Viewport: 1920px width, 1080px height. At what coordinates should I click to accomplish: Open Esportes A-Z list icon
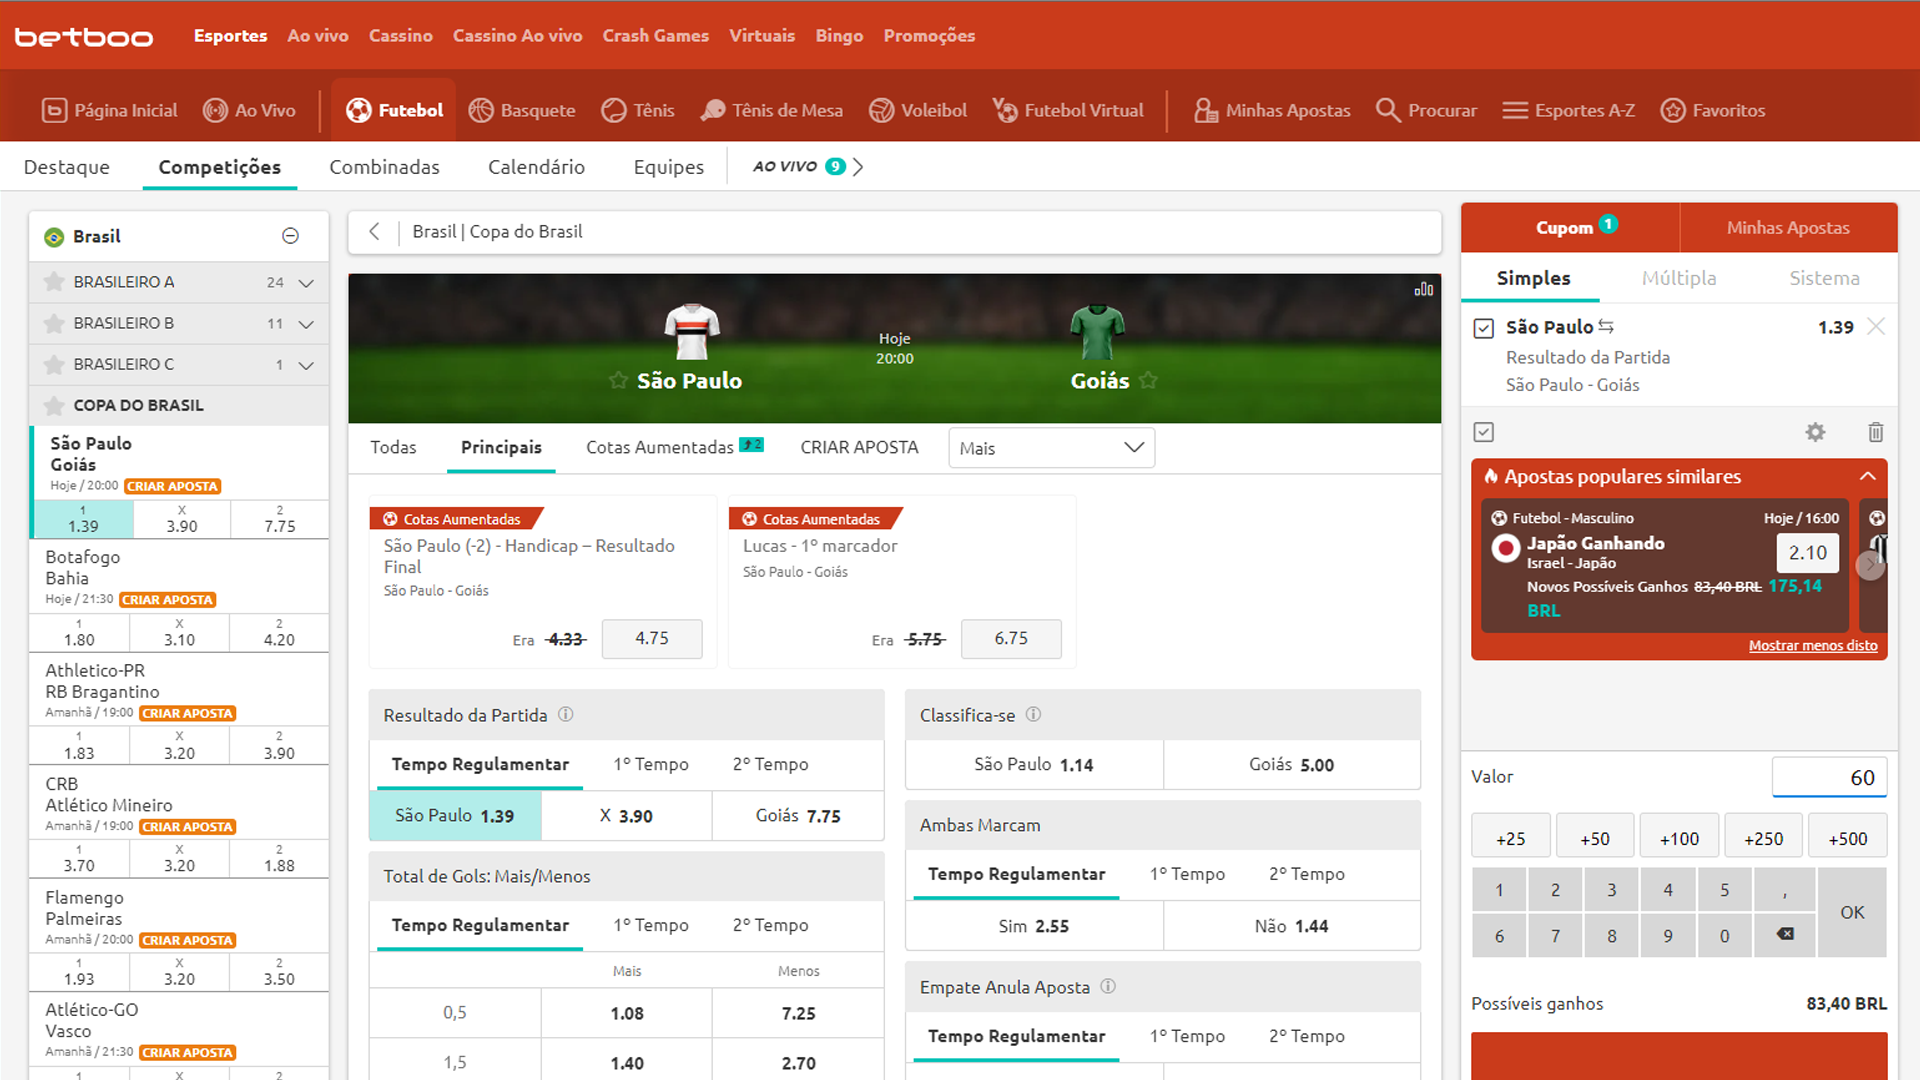pos(1515,110)
